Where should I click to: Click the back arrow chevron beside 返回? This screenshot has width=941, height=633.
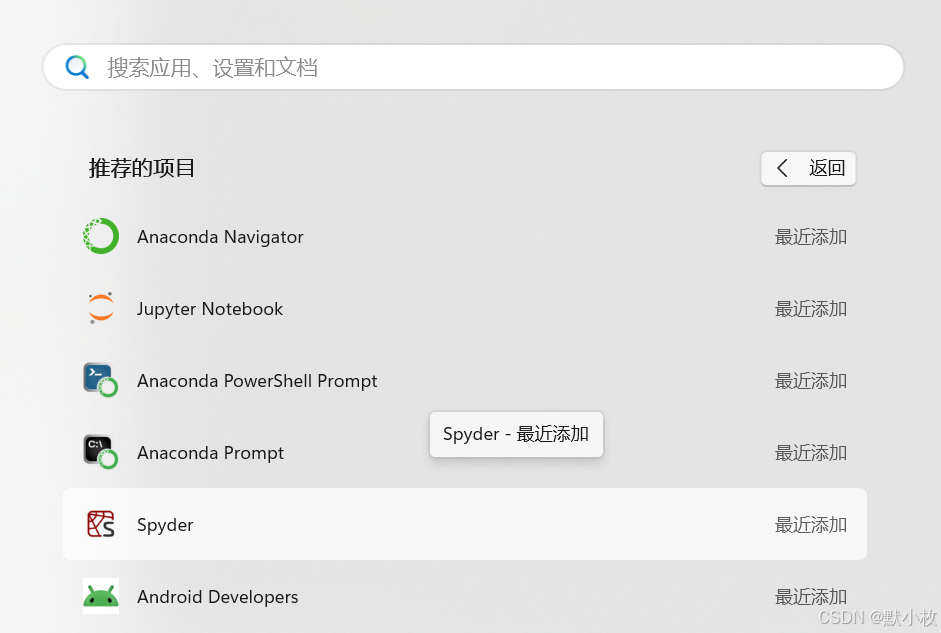click(782, 168)
